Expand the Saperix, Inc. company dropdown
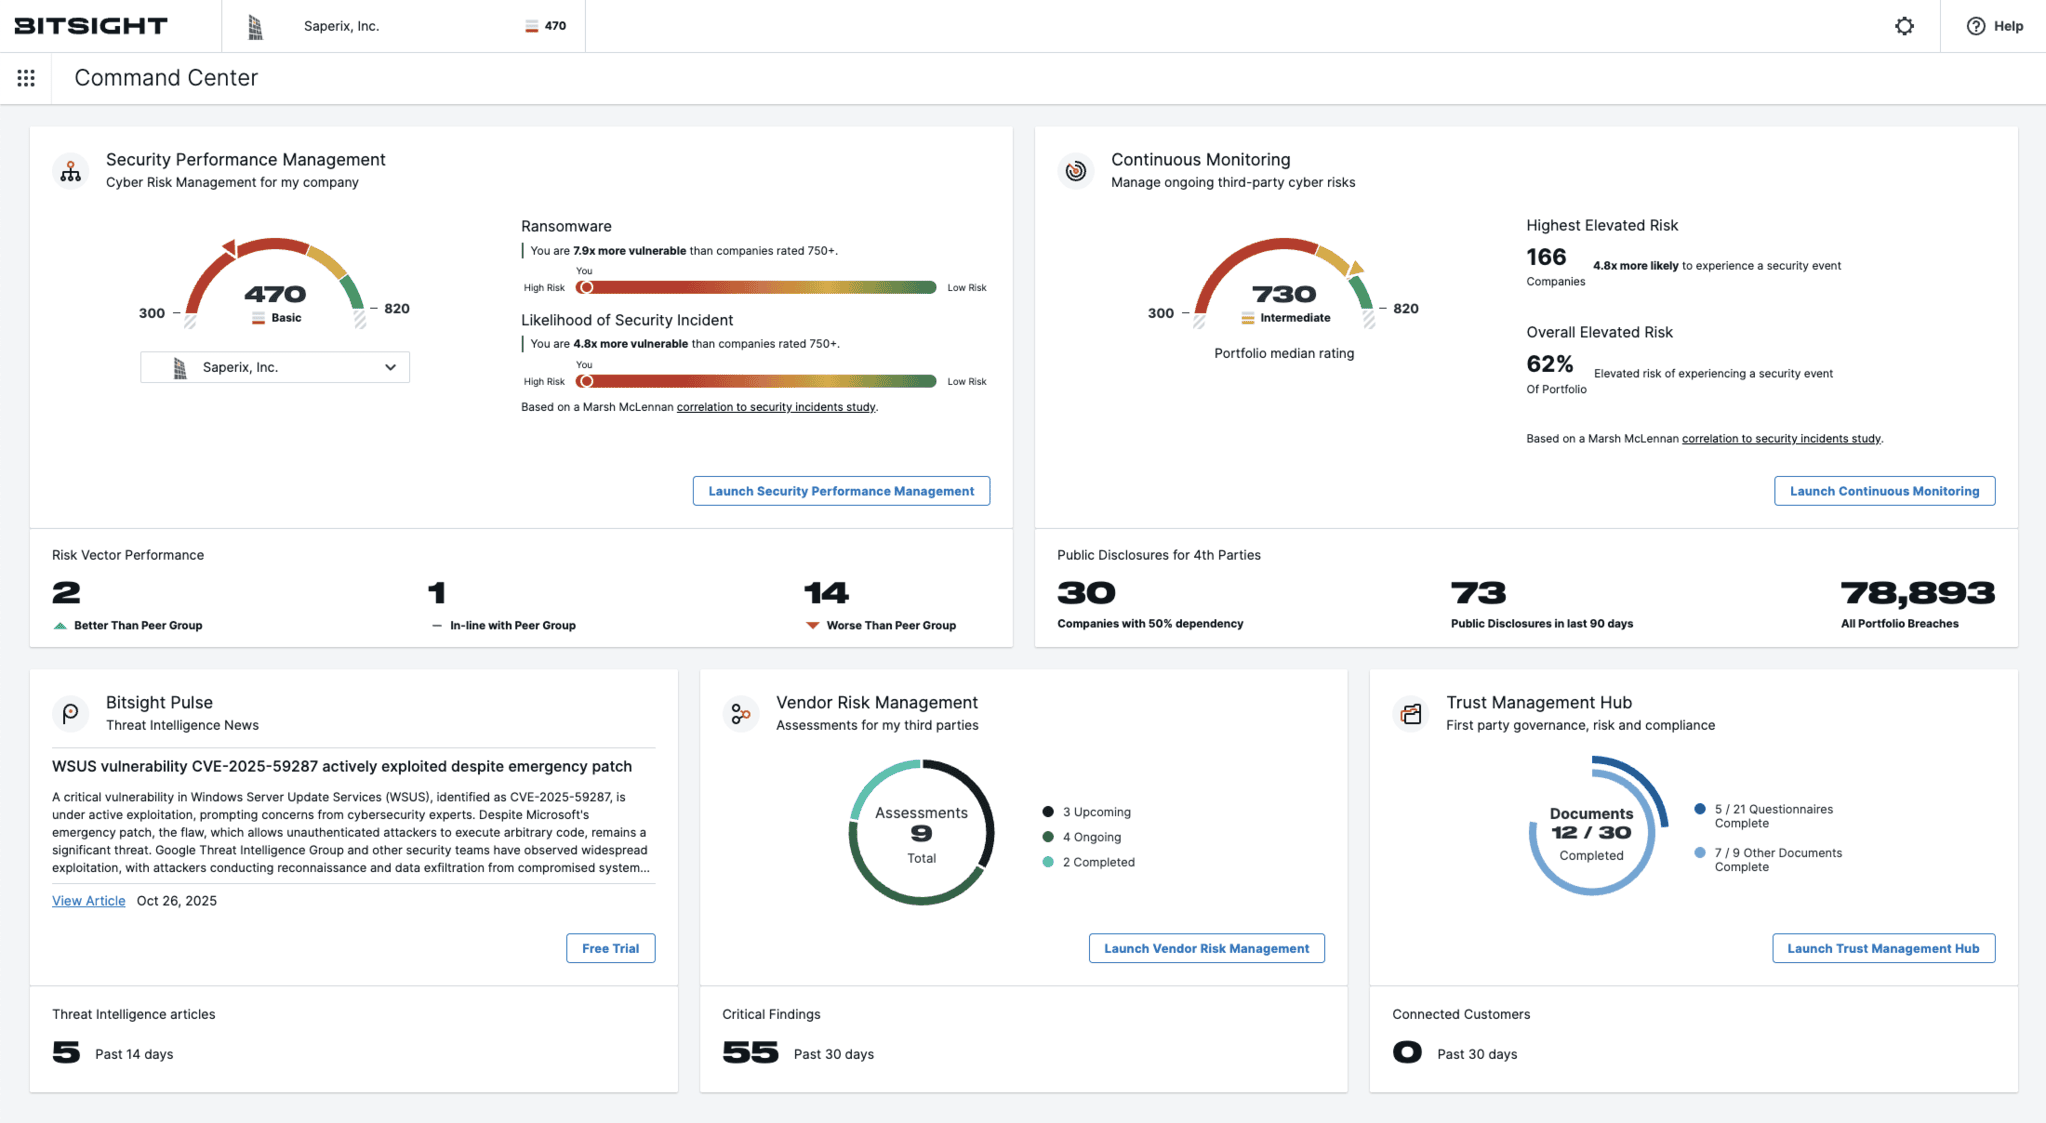The height and width of the screenshot is (1123, 2046). point(274,367)
